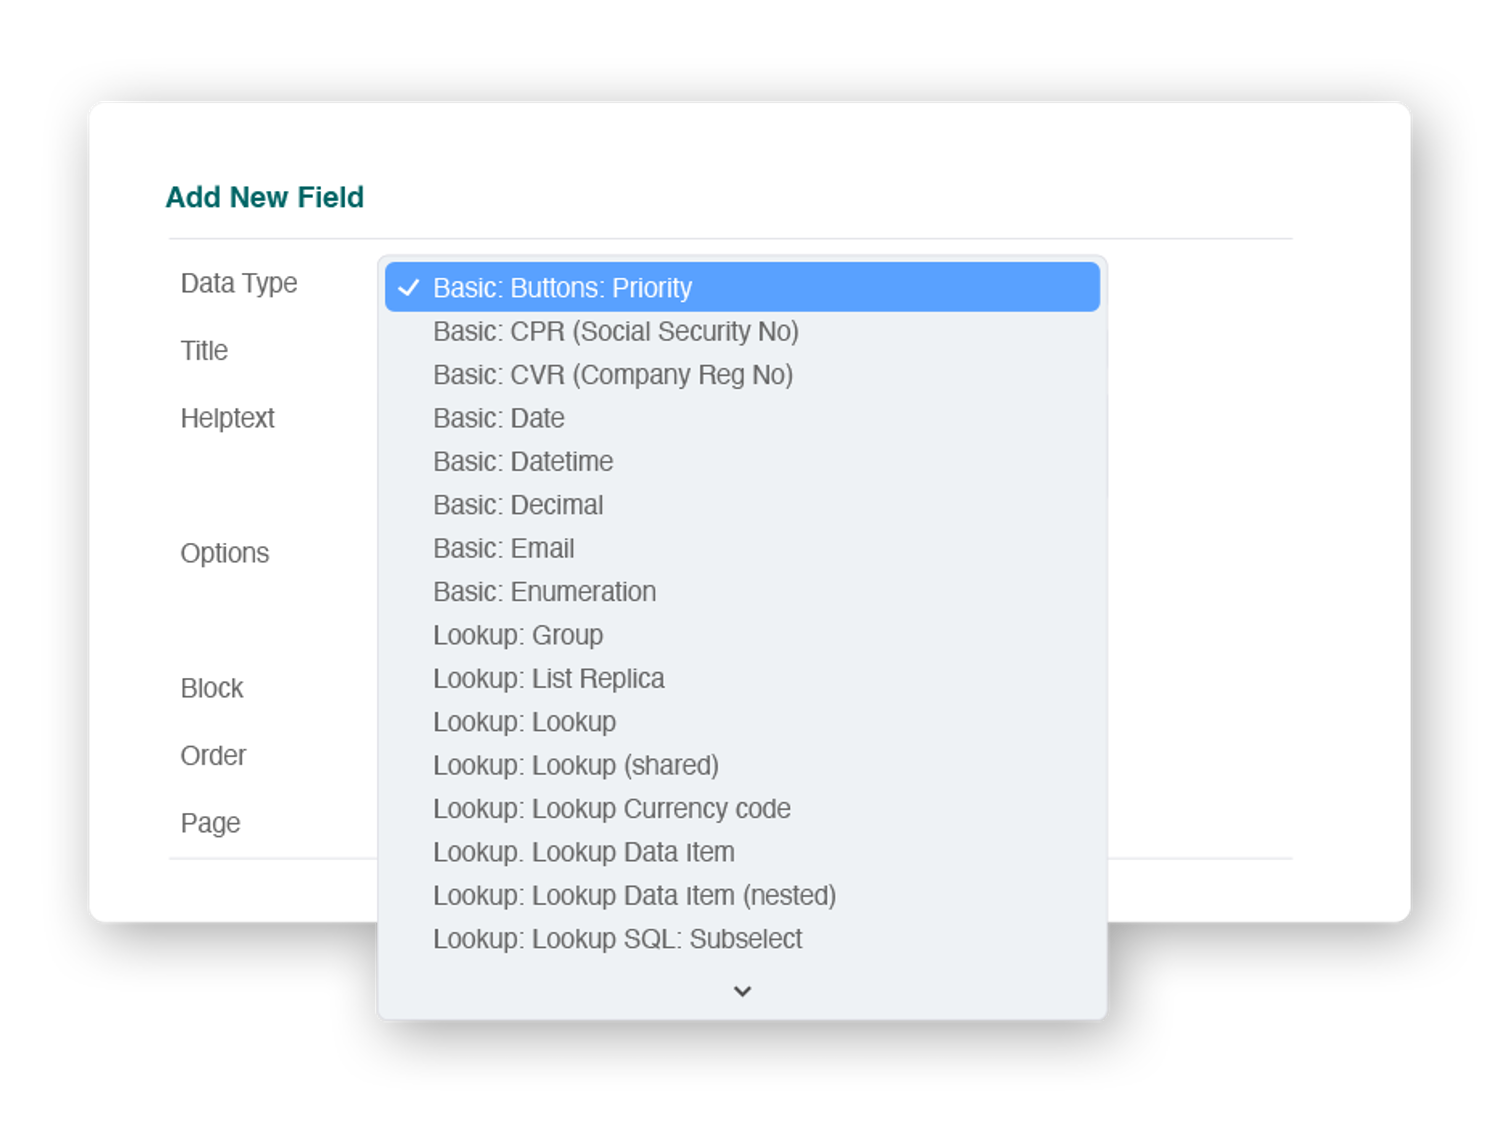1500x1125 pixels.
Task: Select Lookup: List Replica data type
Action: (x=548, y=679)
